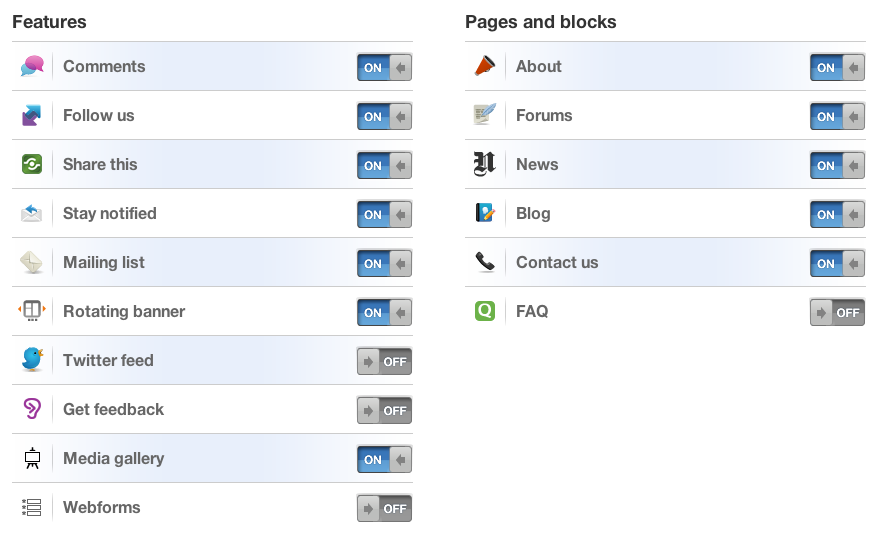The image size is (877, 539).
Task: Turn off the Comments toggle
Action: pyautogui.click(x=384, y=67)
